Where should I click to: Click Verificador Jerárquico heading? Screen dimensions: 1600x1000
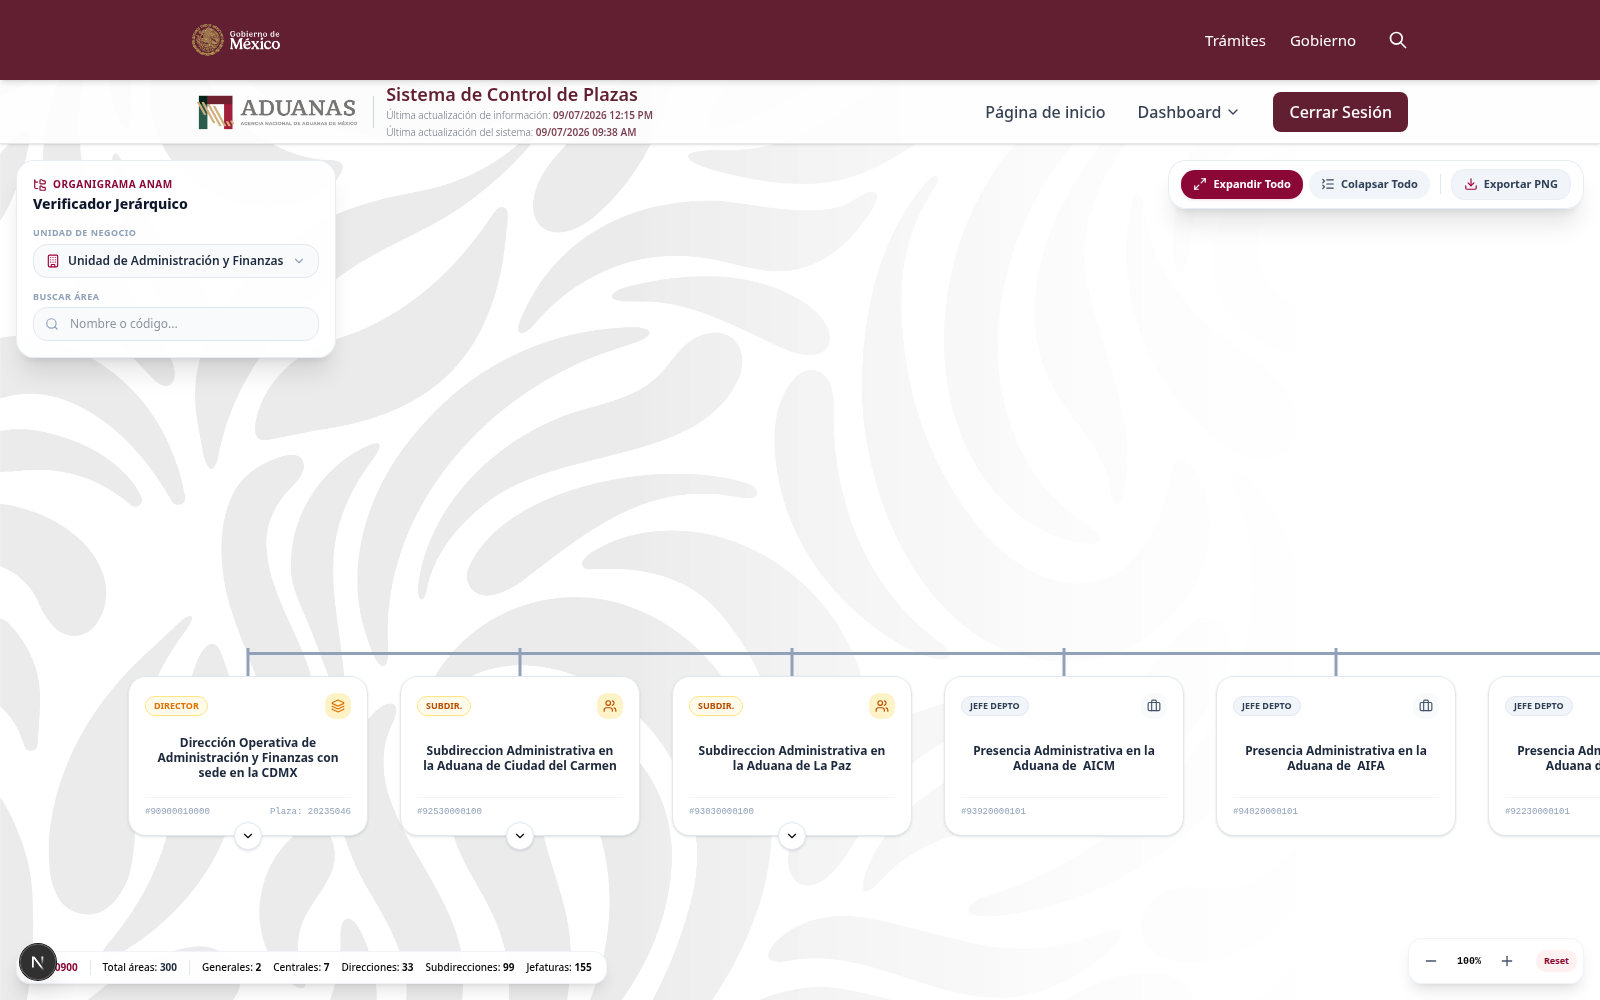pos(110,204)
